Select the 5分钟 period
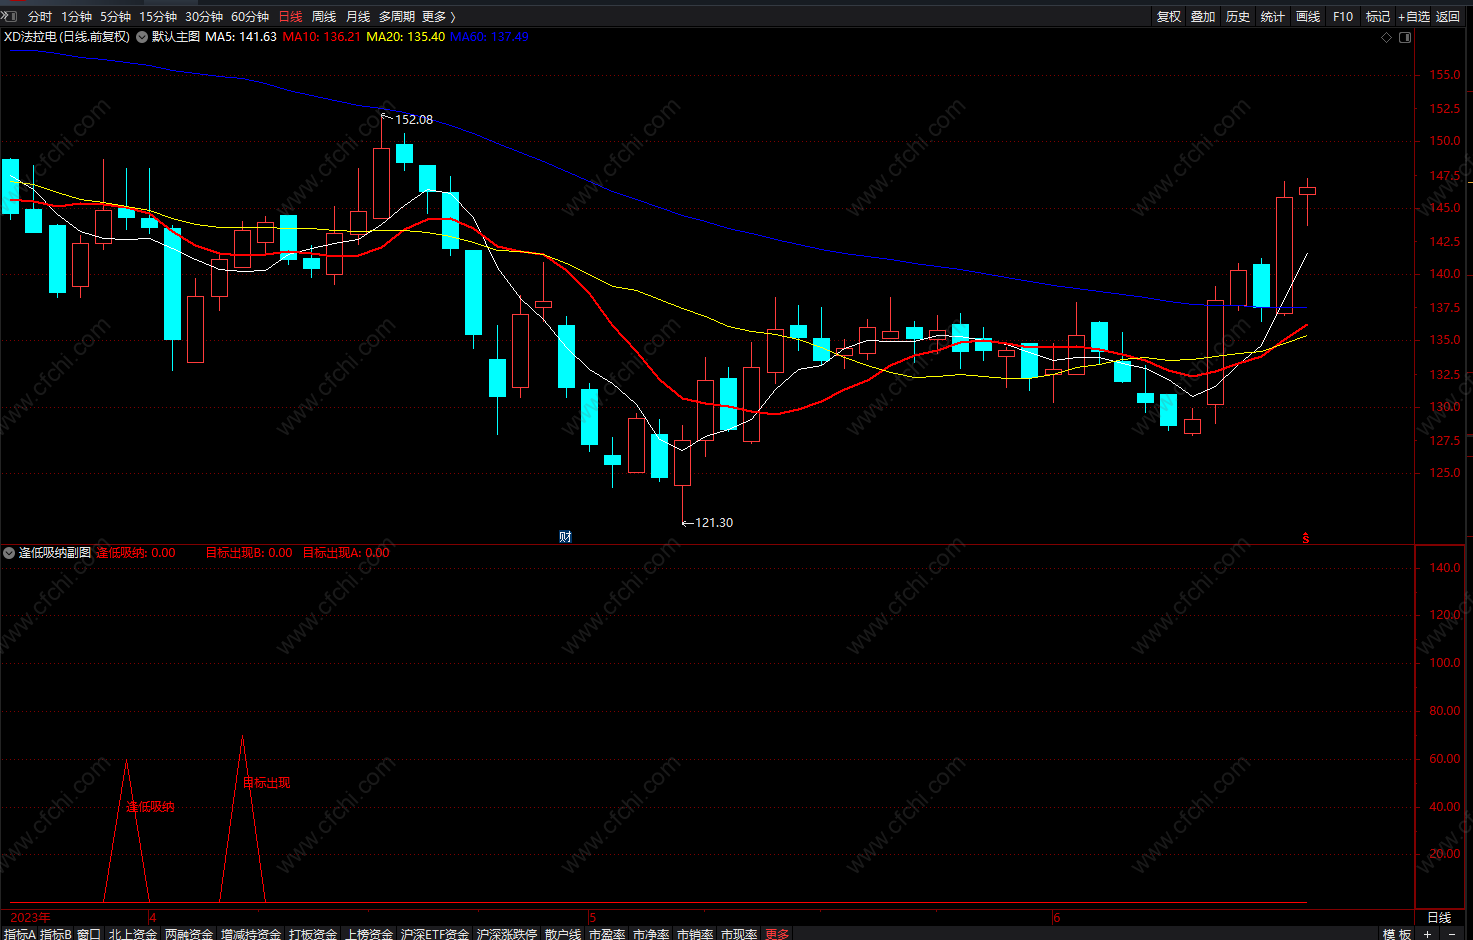This screenshot has width=1473, height=940. tap(115, 17)
